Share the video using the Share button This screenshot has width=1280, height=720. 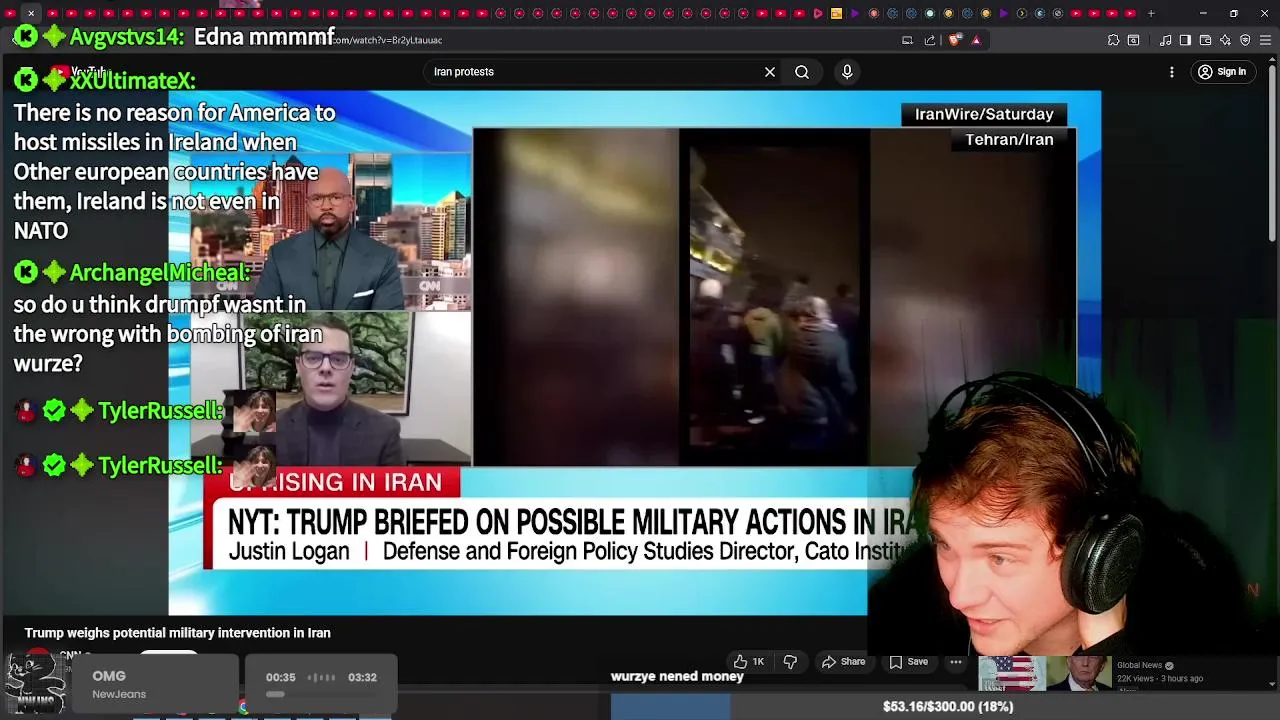point(843,662)
